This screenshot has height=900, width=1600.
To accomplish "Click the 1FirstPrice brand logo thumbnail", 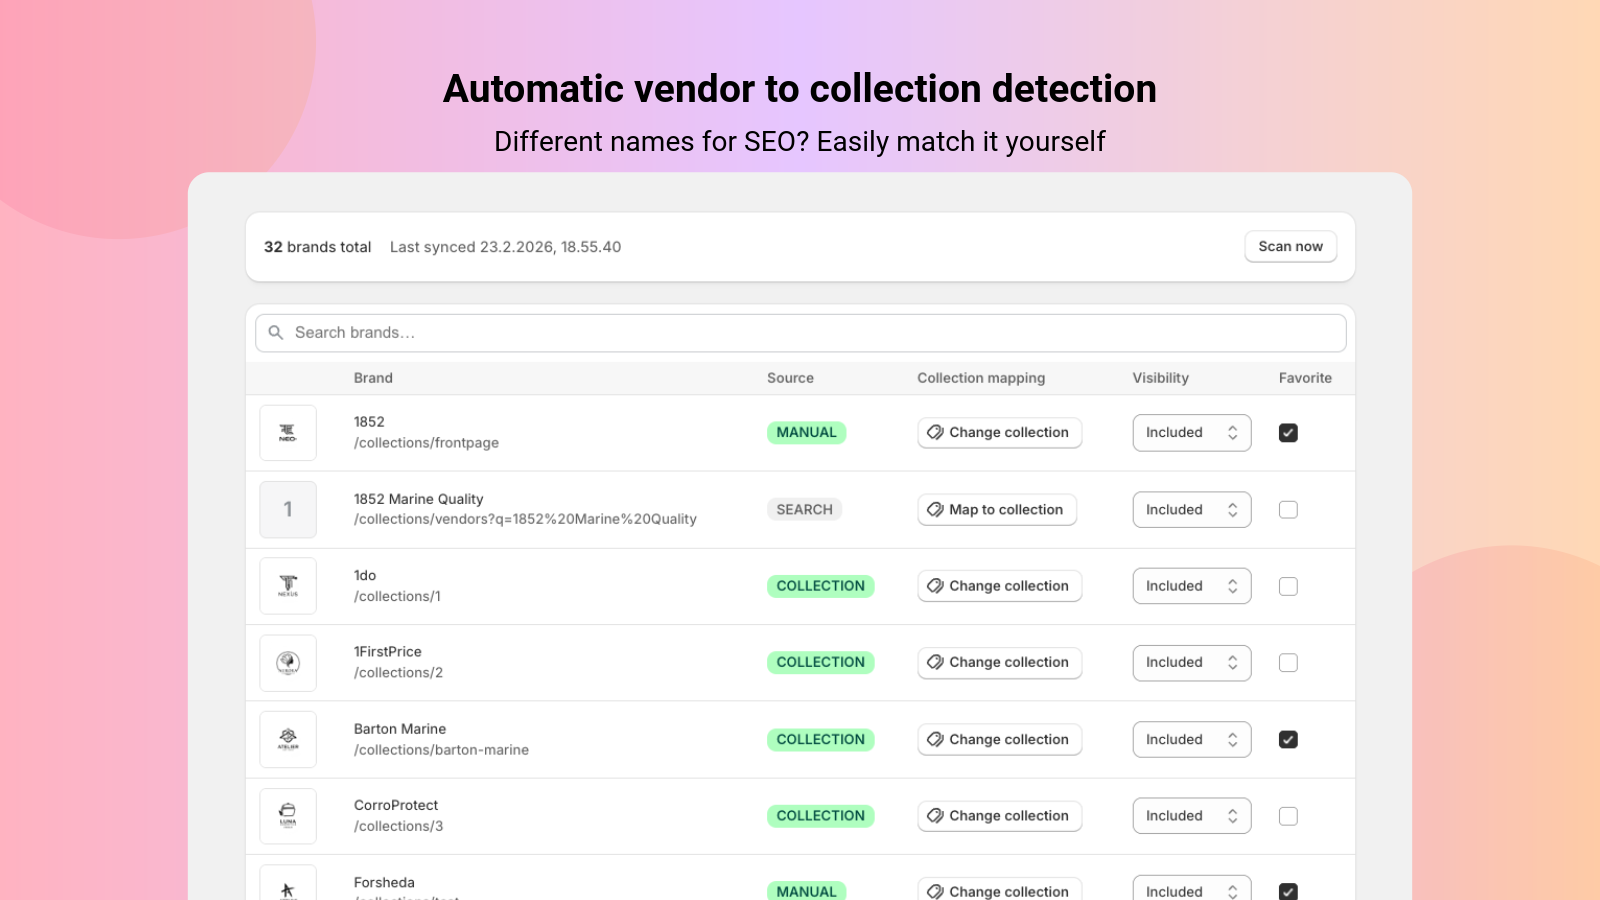I will point(288,663).
